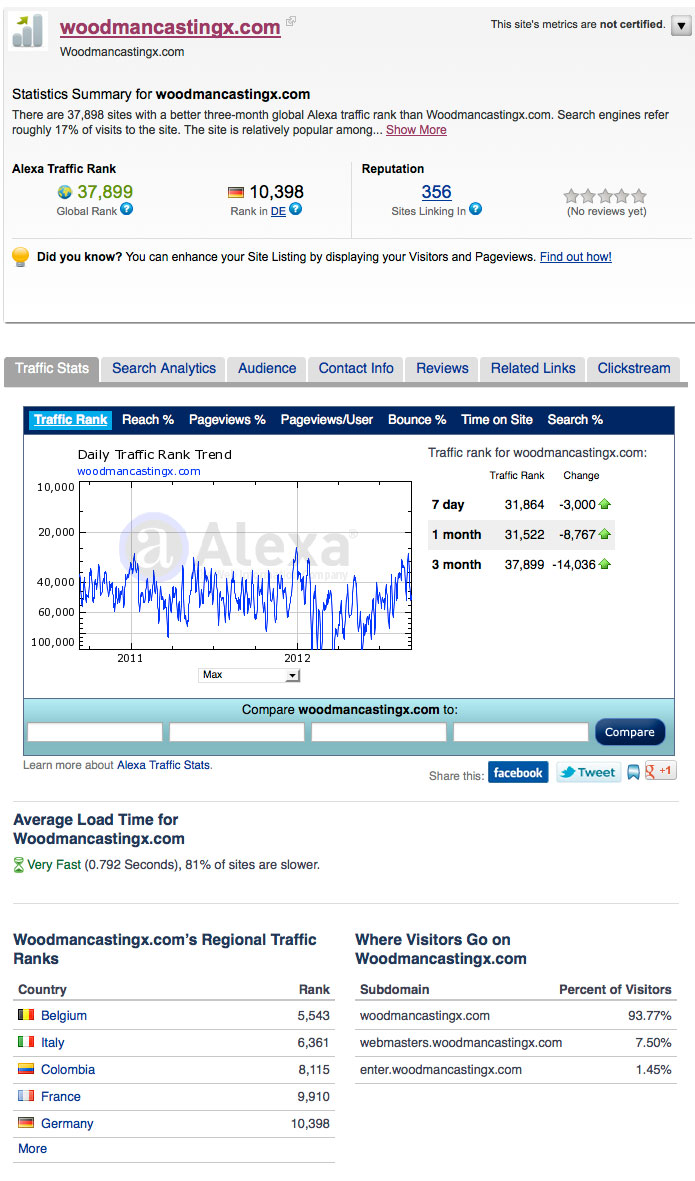Open the Max time range dropdown
Viewport: 695px width, 1181px height.
pos(250,676)
